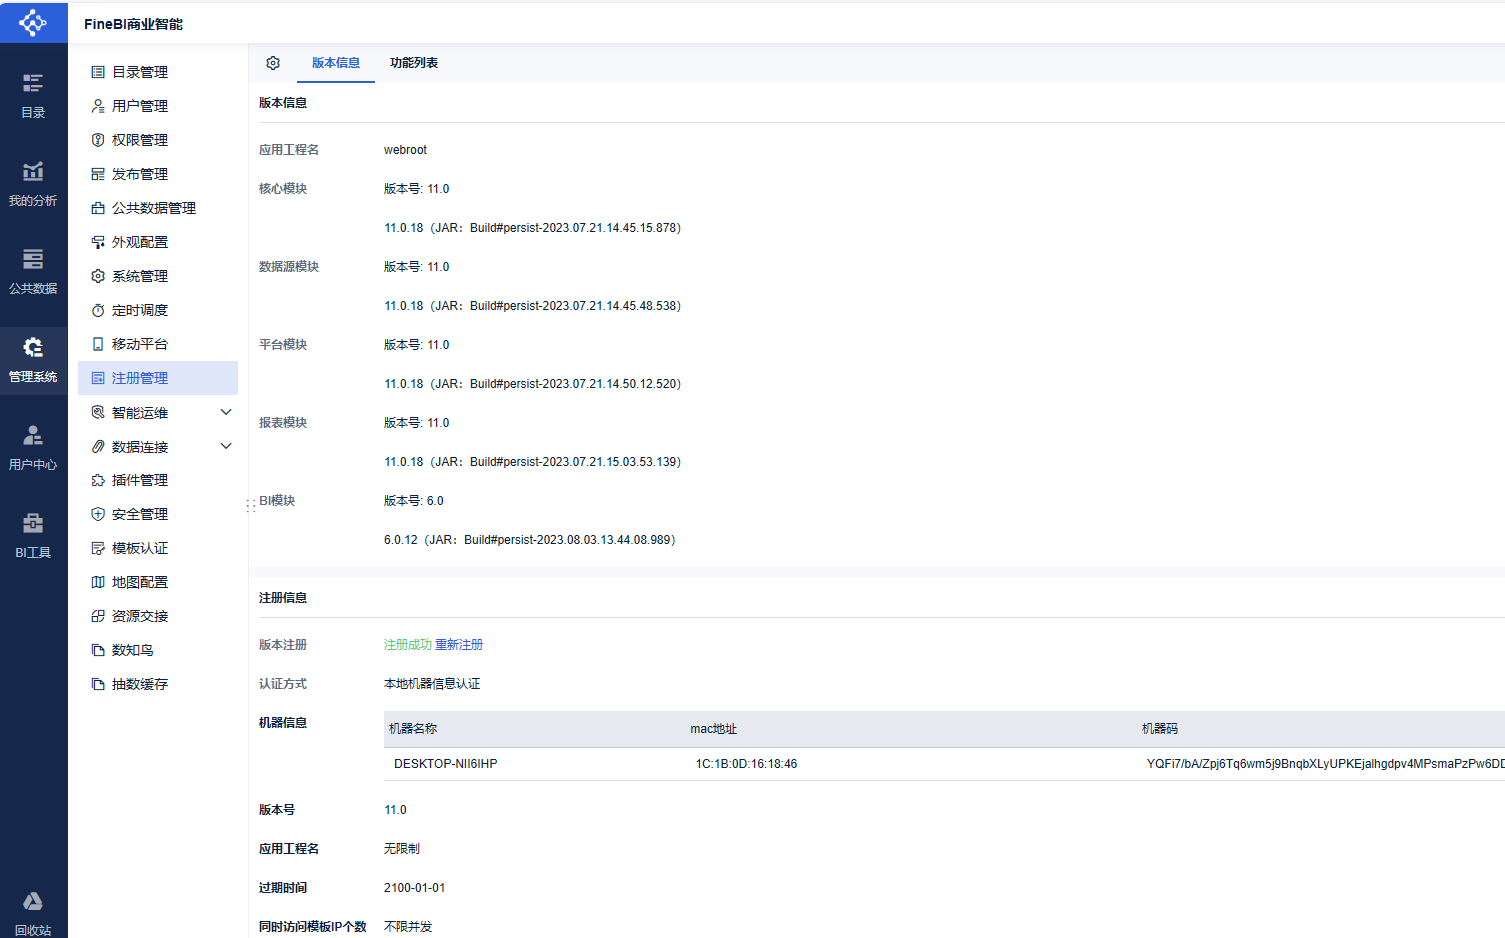This screenshot has width=1505, height=938.
Task: Click the 机器码 column header
Action: tap(1160, 729)
